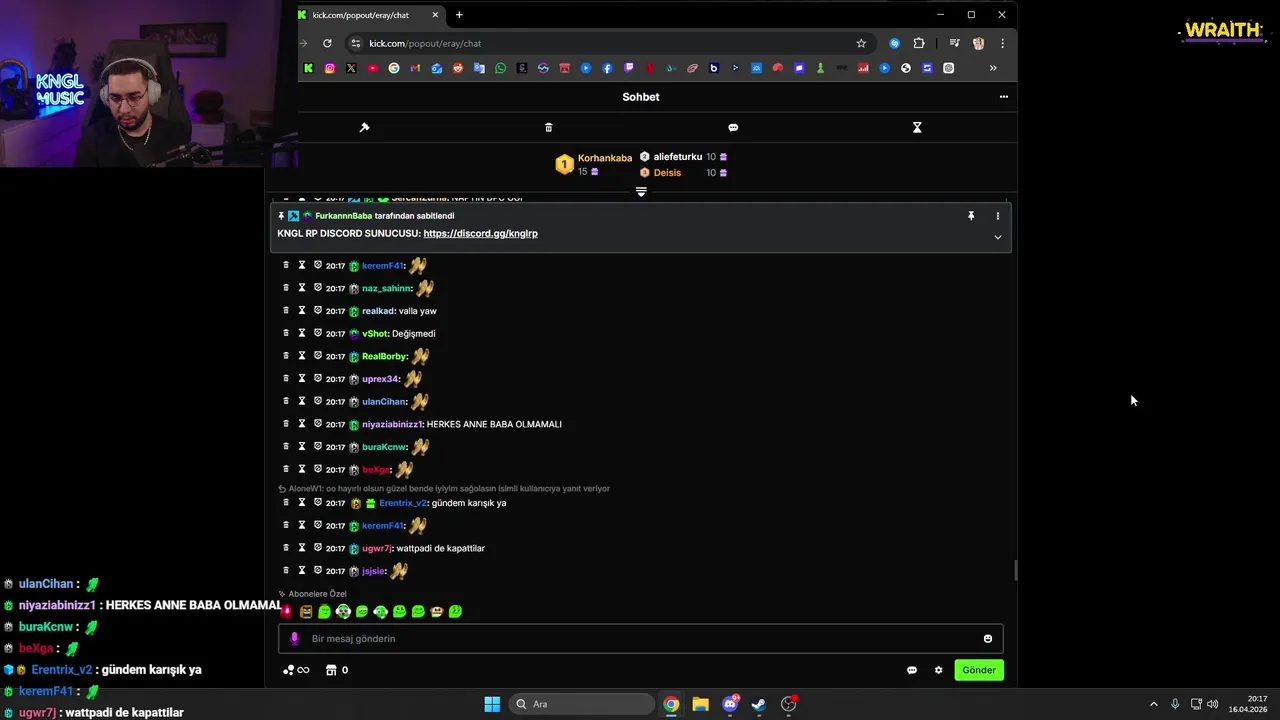Open the Sohbet three-dot options menu
The width and height of the screenshot is (1280, 720).
coord(1003,97)
